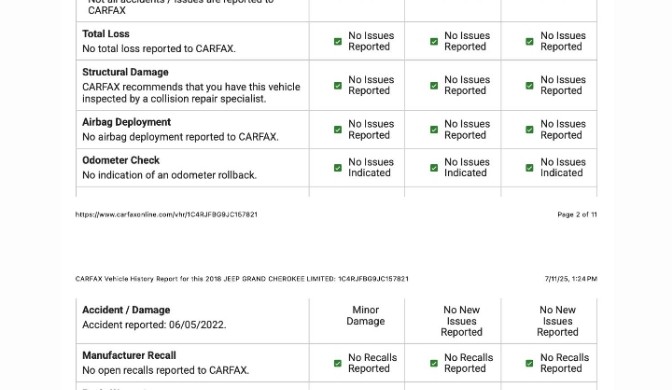672x390 pixels.
Task: Click the Structural Damage heading
Action: tap(125, 72)
